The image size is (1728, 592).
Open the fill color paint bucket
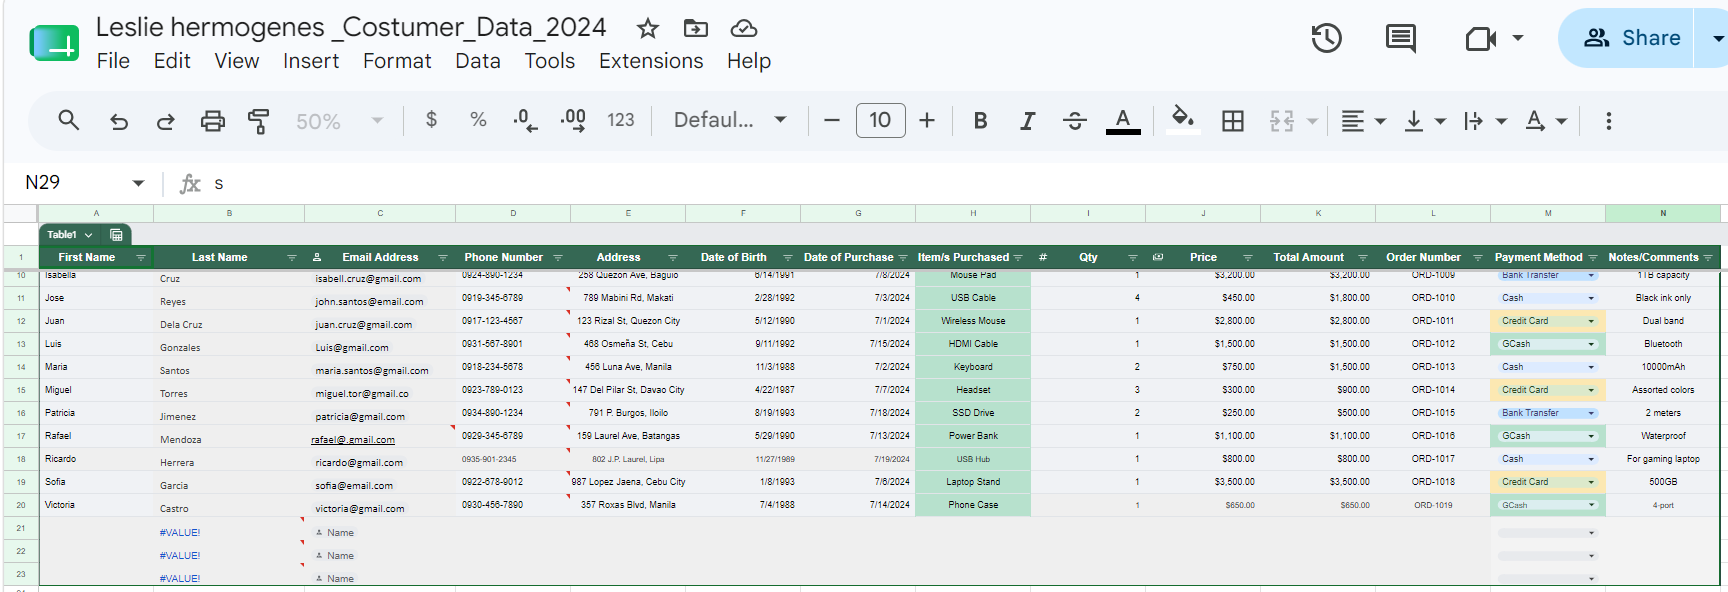pyautogui.click(x=1183, y=120)
